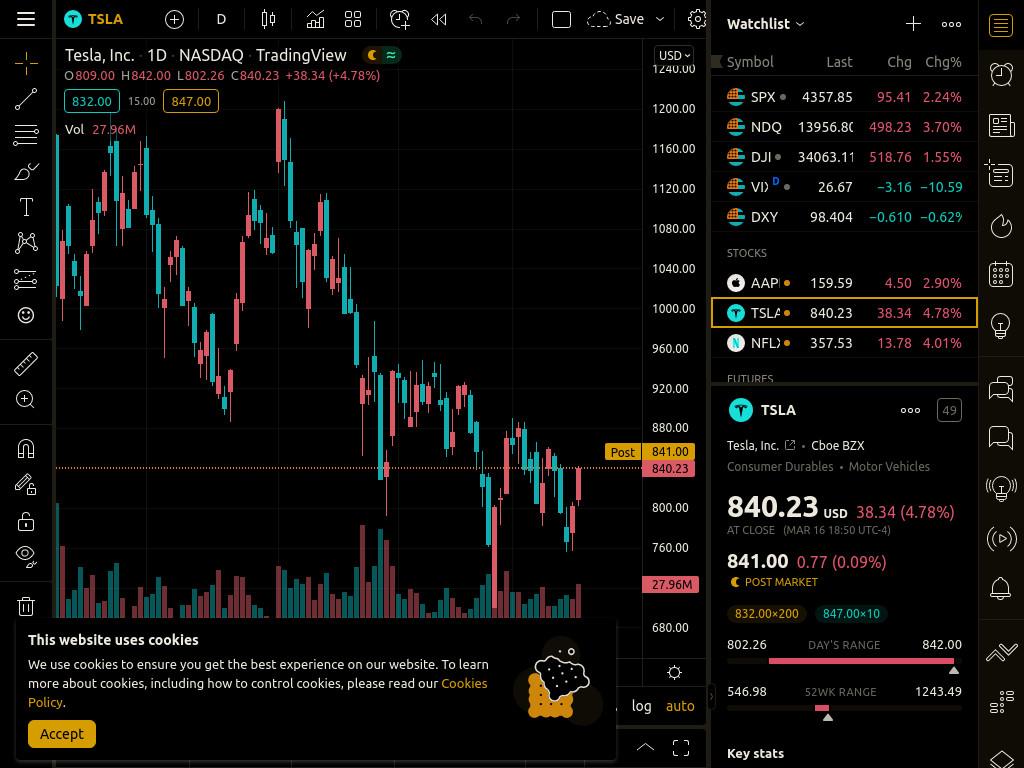
Task: Collapse the STOCKS section header
Action: pyautogui.click(x=746, y=253)
